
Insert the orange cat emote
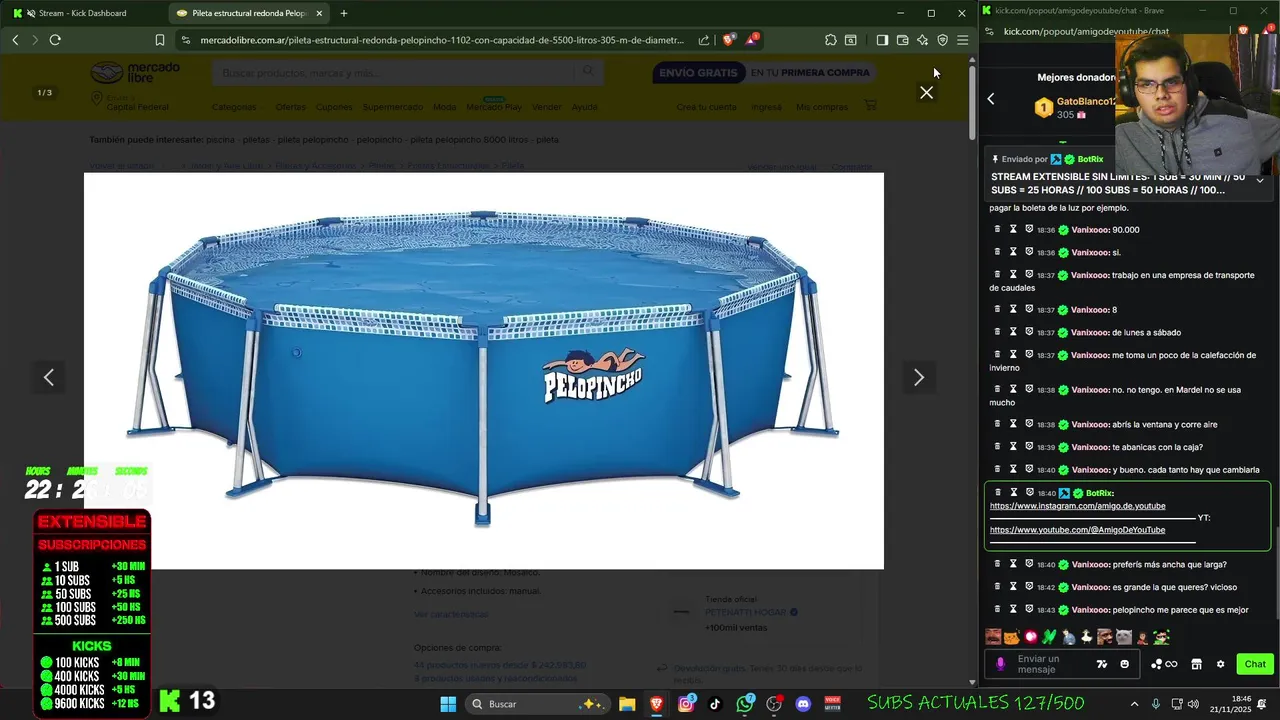pyautogui.click(x=1011, y=637)
